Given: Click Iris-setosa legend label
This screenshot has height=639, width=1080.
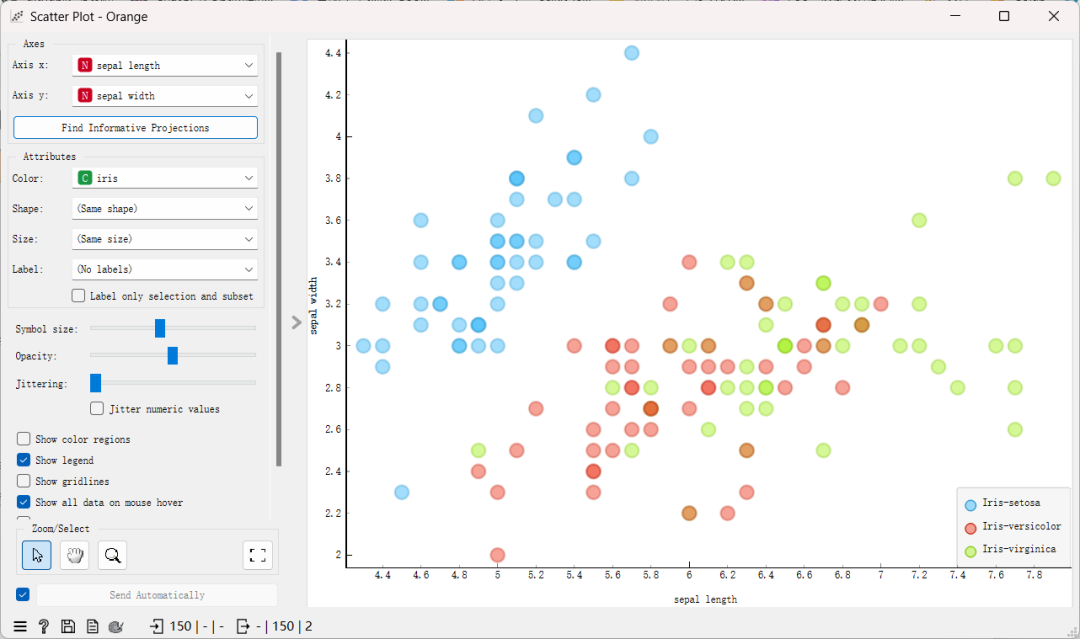Looking at the screenshot, I should [1011, 503].
